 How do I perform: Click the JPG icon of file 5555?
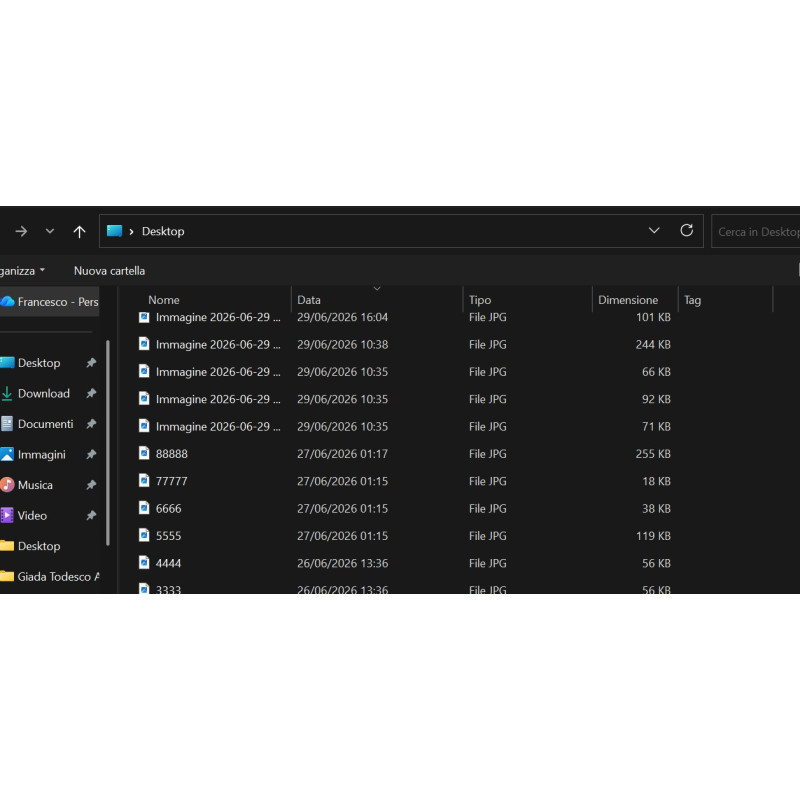(x=144, y=535)
